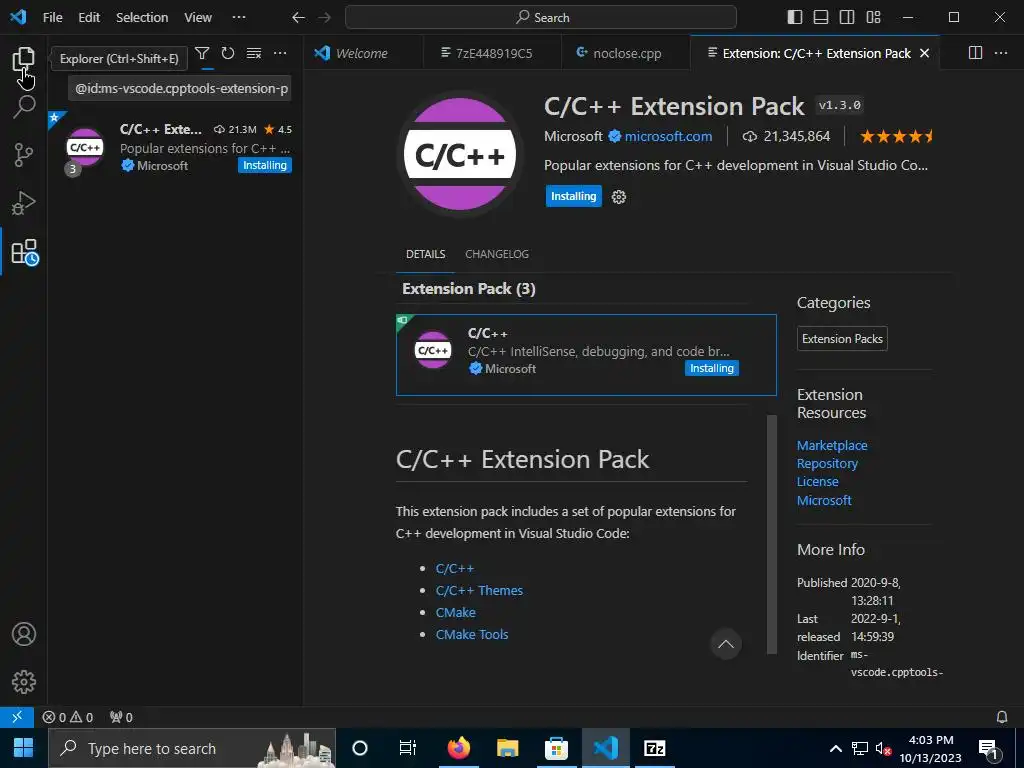This screenshot has width=1024, height=768.
Task: Toggle bottom panel layout
Action: (x=821, y=17)
